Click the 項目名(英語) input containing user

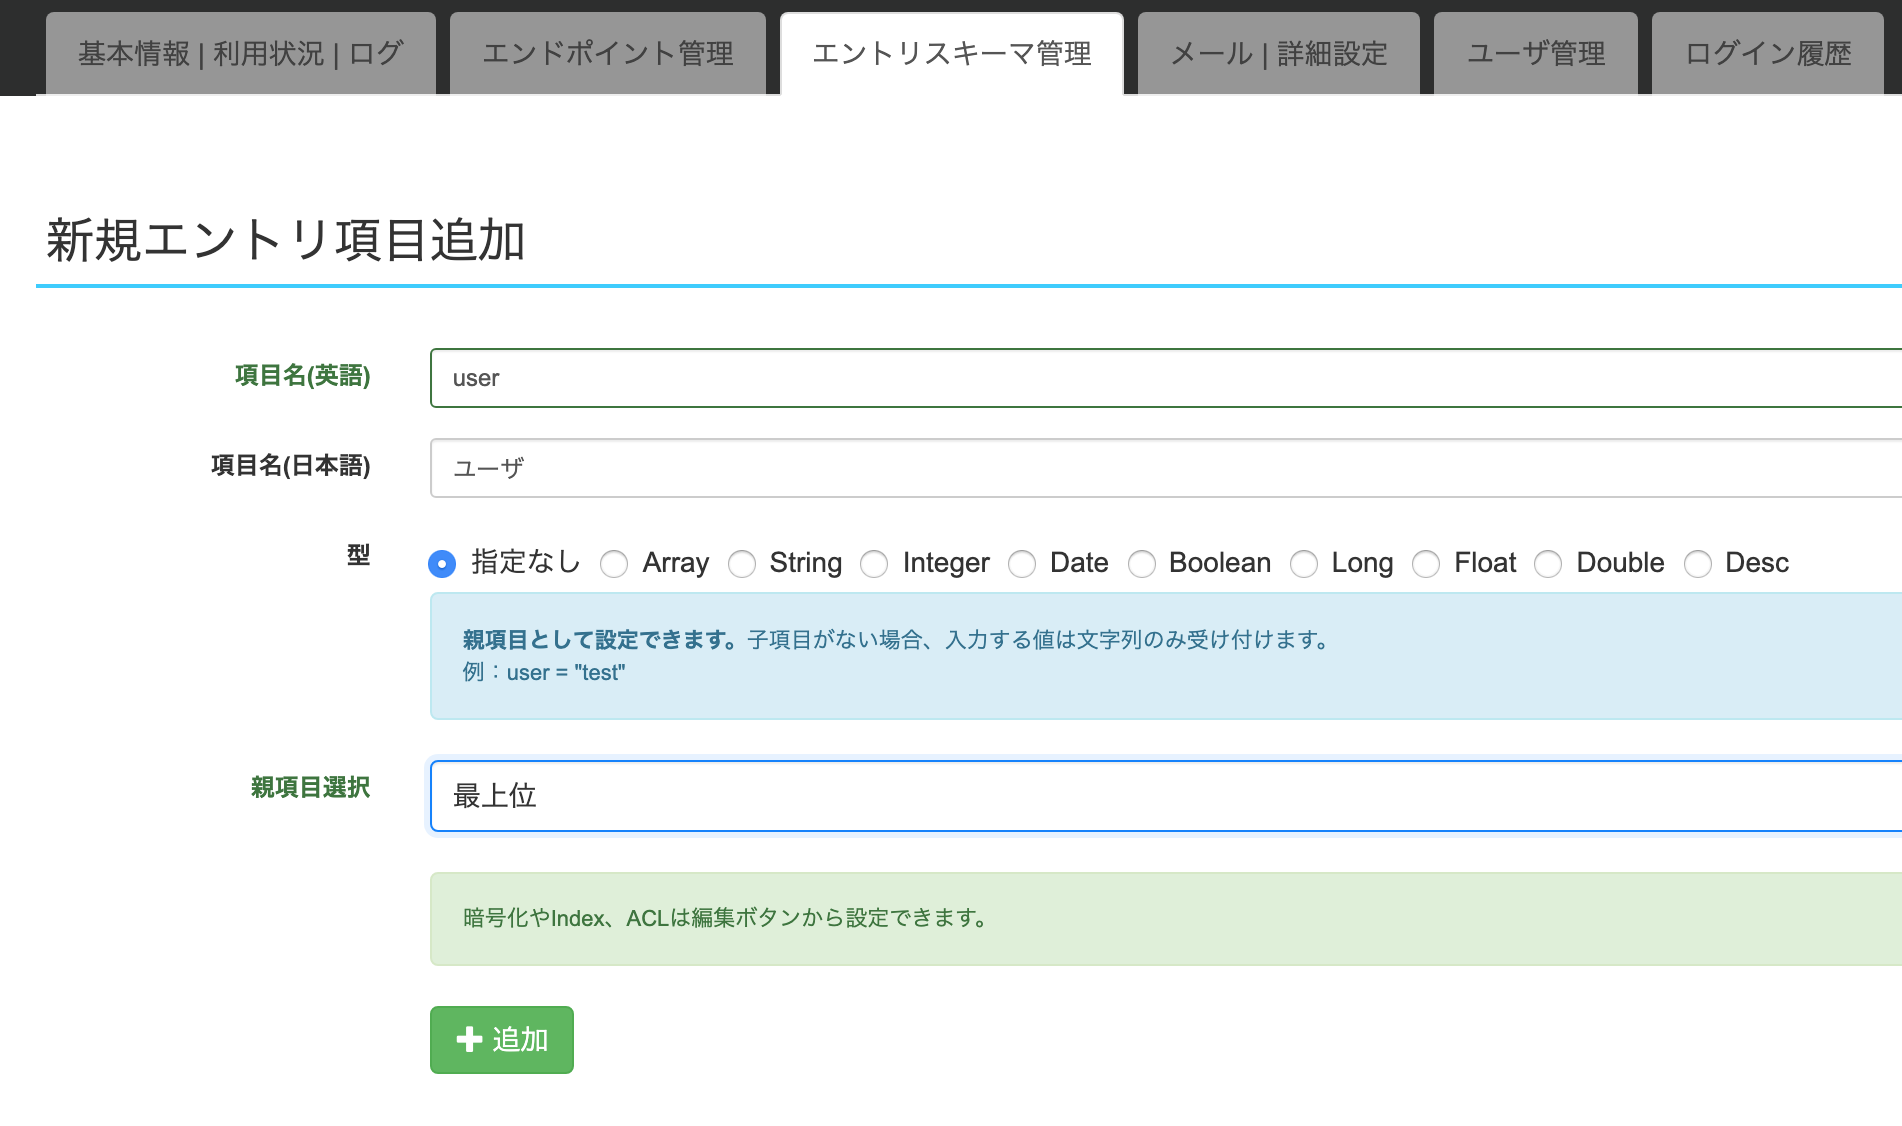click(1166, 378)
